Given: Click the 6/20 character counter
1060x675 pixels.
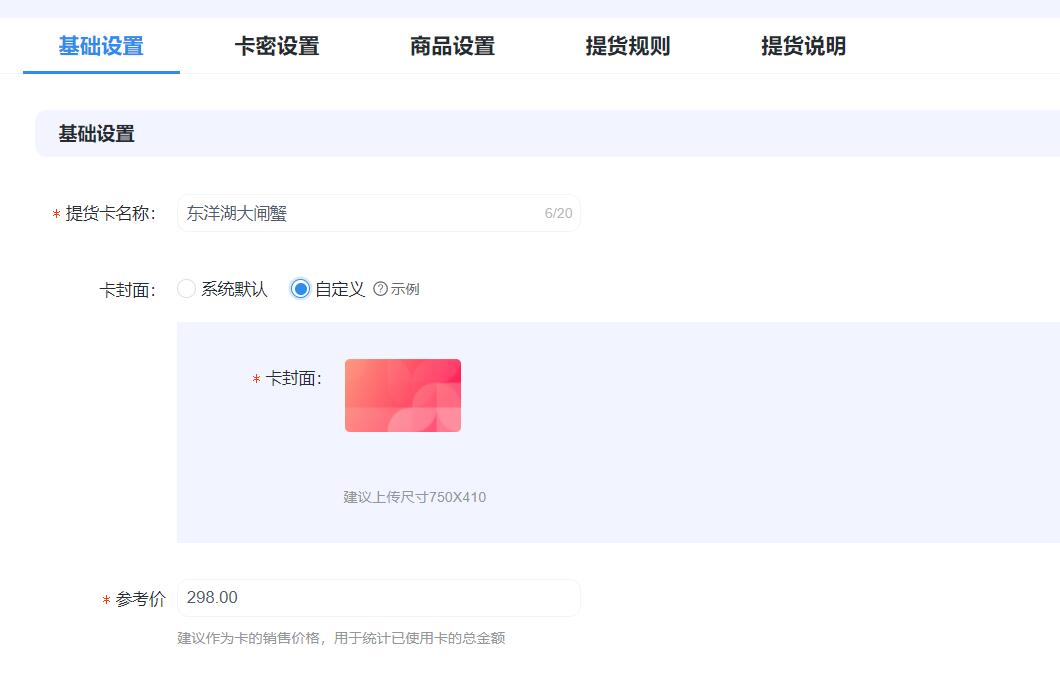Looking at the screenshot, I should [x=558, y=214].
